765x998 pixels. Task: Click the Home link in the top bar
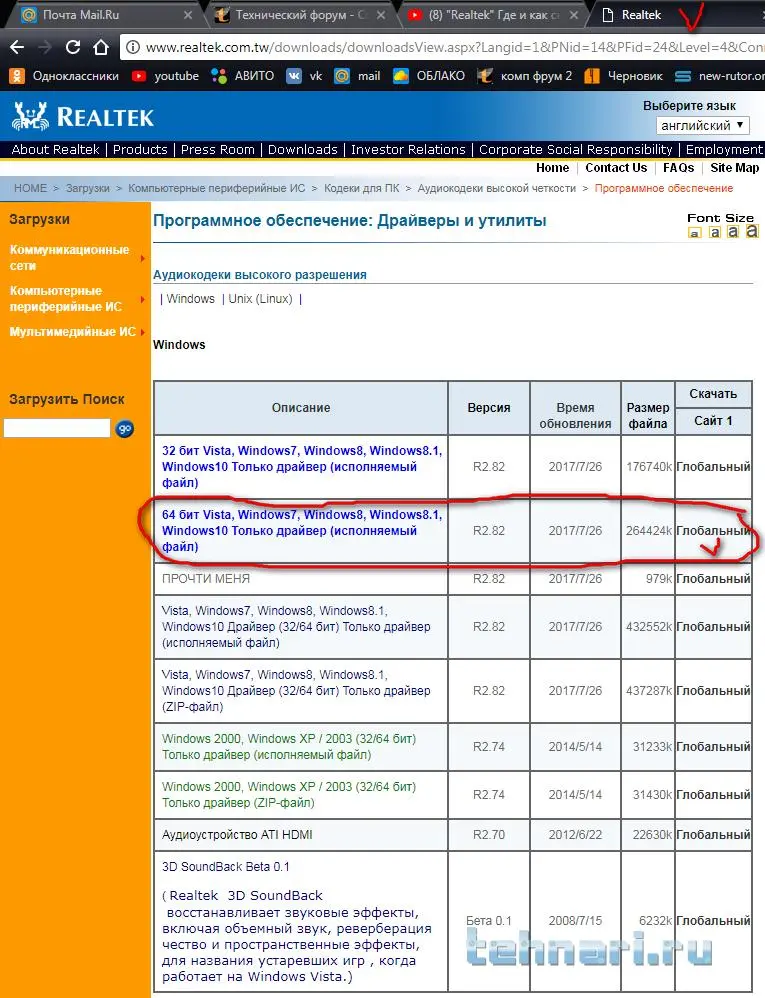point(552,168)
